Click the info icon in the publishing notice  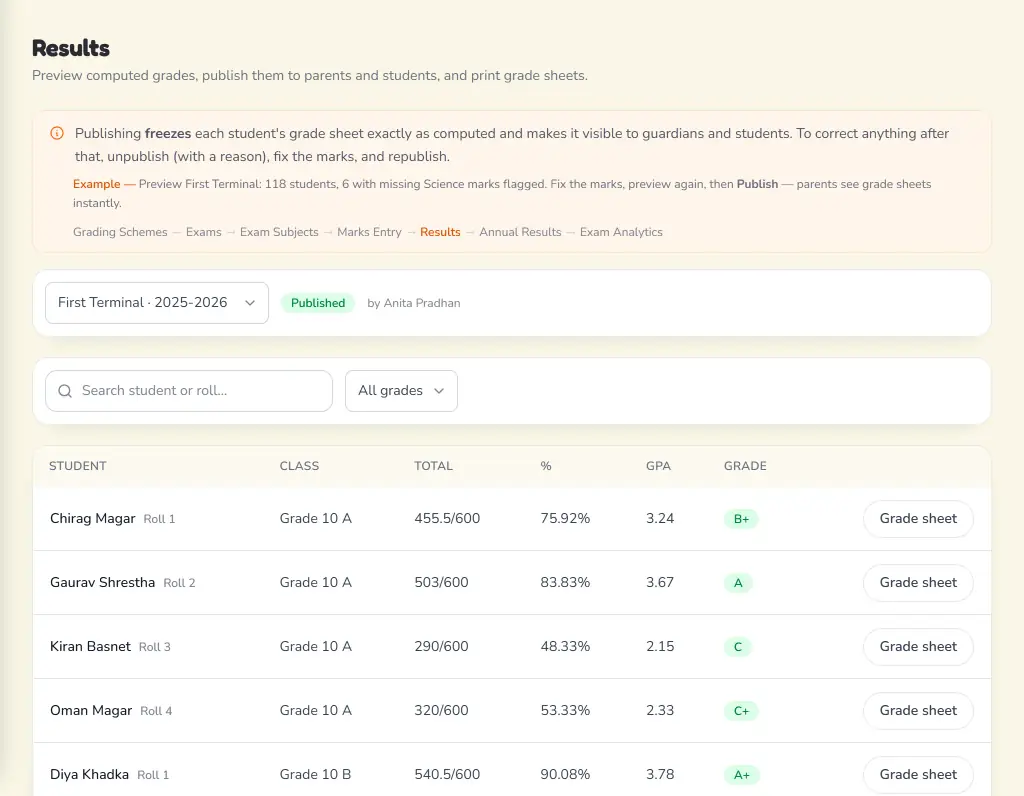click(x=57, y=133)
